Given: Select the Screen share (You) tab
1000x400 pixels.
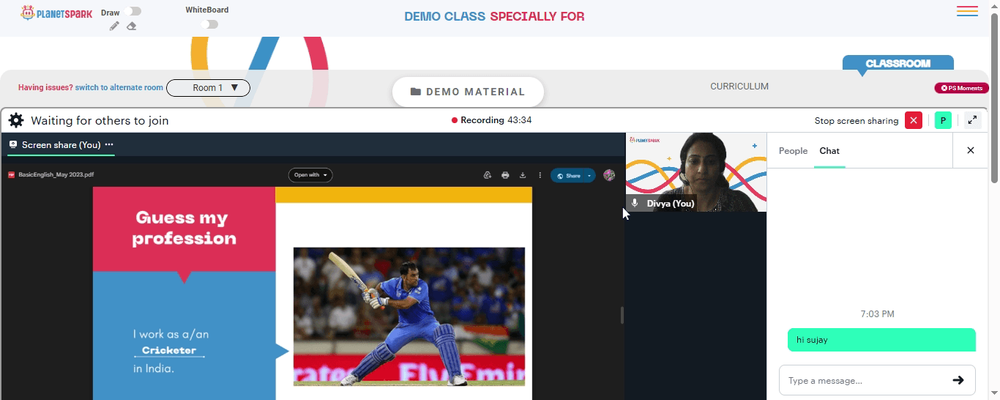Looking at the screenshot, I should (x=61, y=145).
